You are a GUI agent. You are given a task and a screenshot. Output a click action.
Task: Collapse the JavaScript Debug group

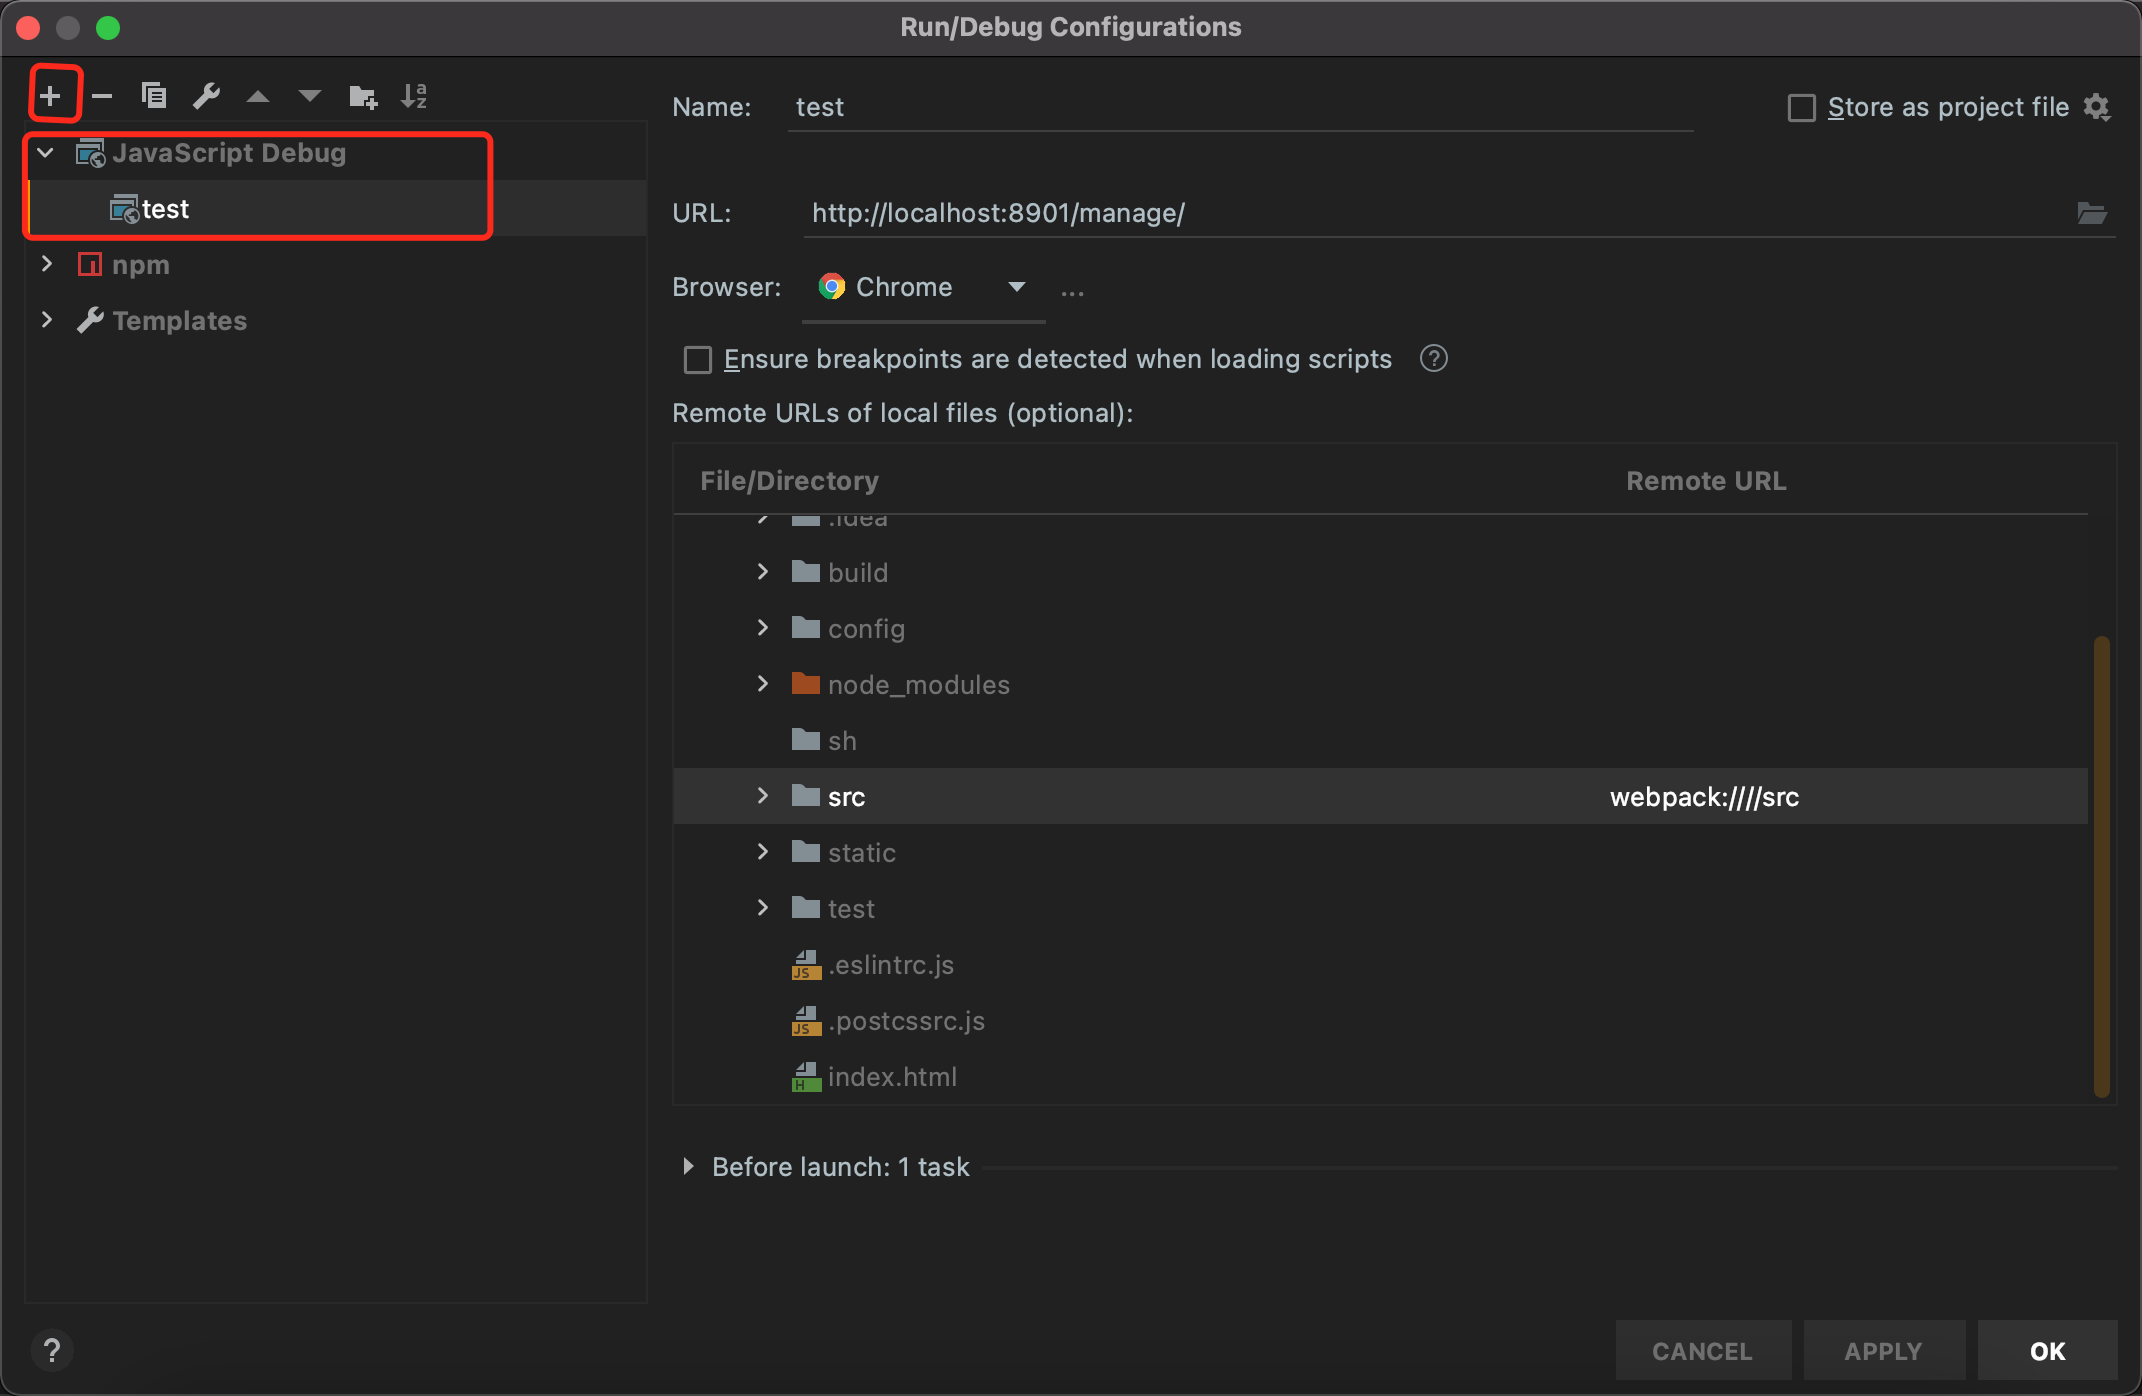click(x=46, y=153)
